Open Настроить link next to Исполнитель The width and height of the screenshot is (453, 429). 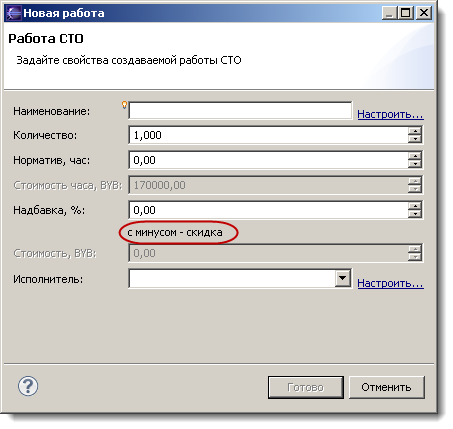click(390, 283)
